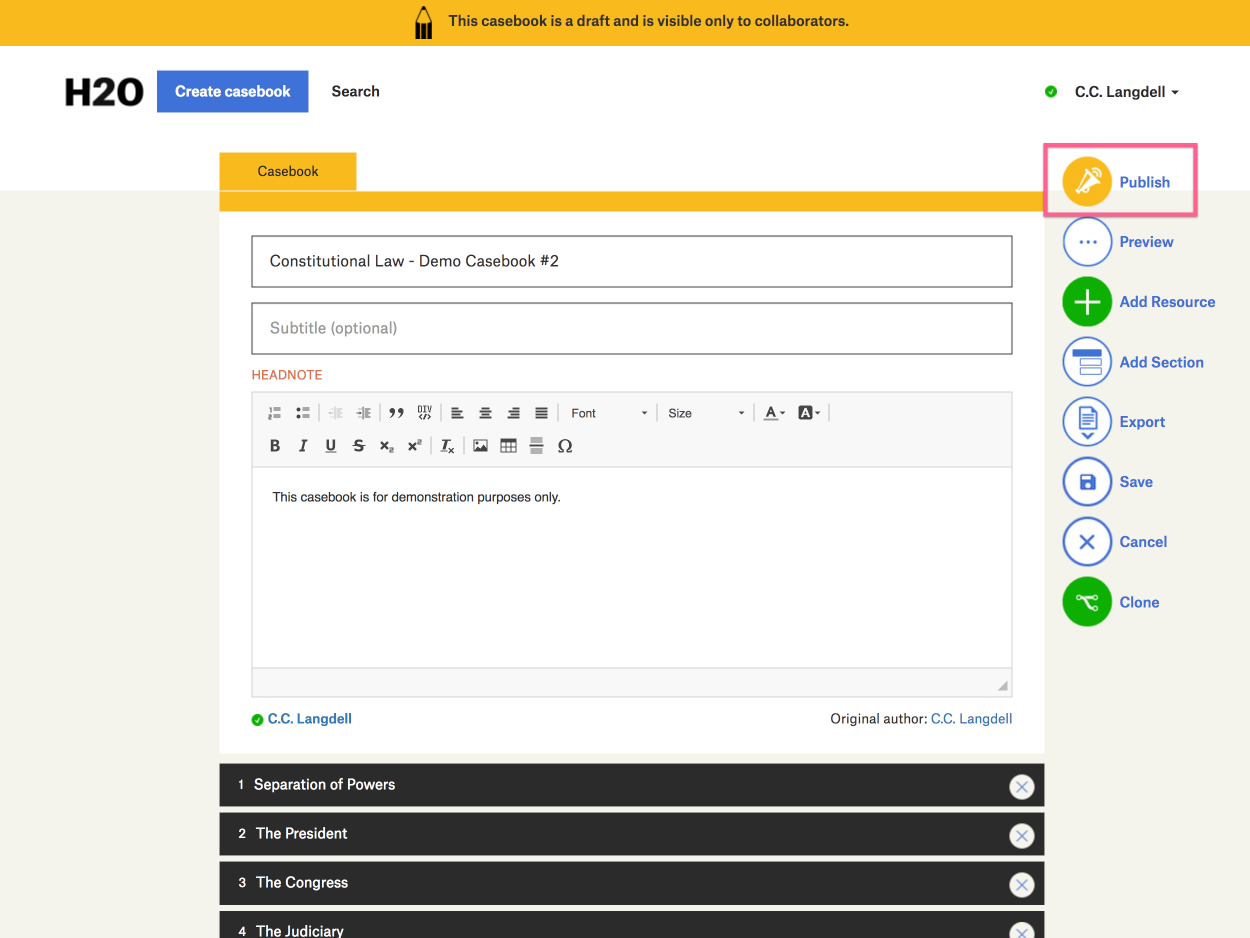The width and height of the screenshot is (1250, 938).
Task: Export the casebook
Action: pyautogui.click(x=1114, y=422)
